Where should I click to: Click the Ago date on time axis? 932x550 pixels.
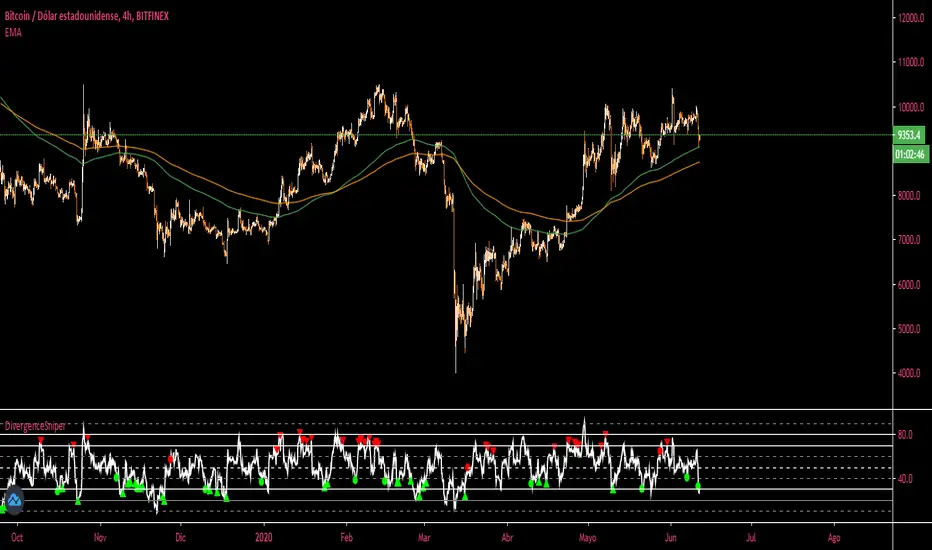click(x=834, y=538)
